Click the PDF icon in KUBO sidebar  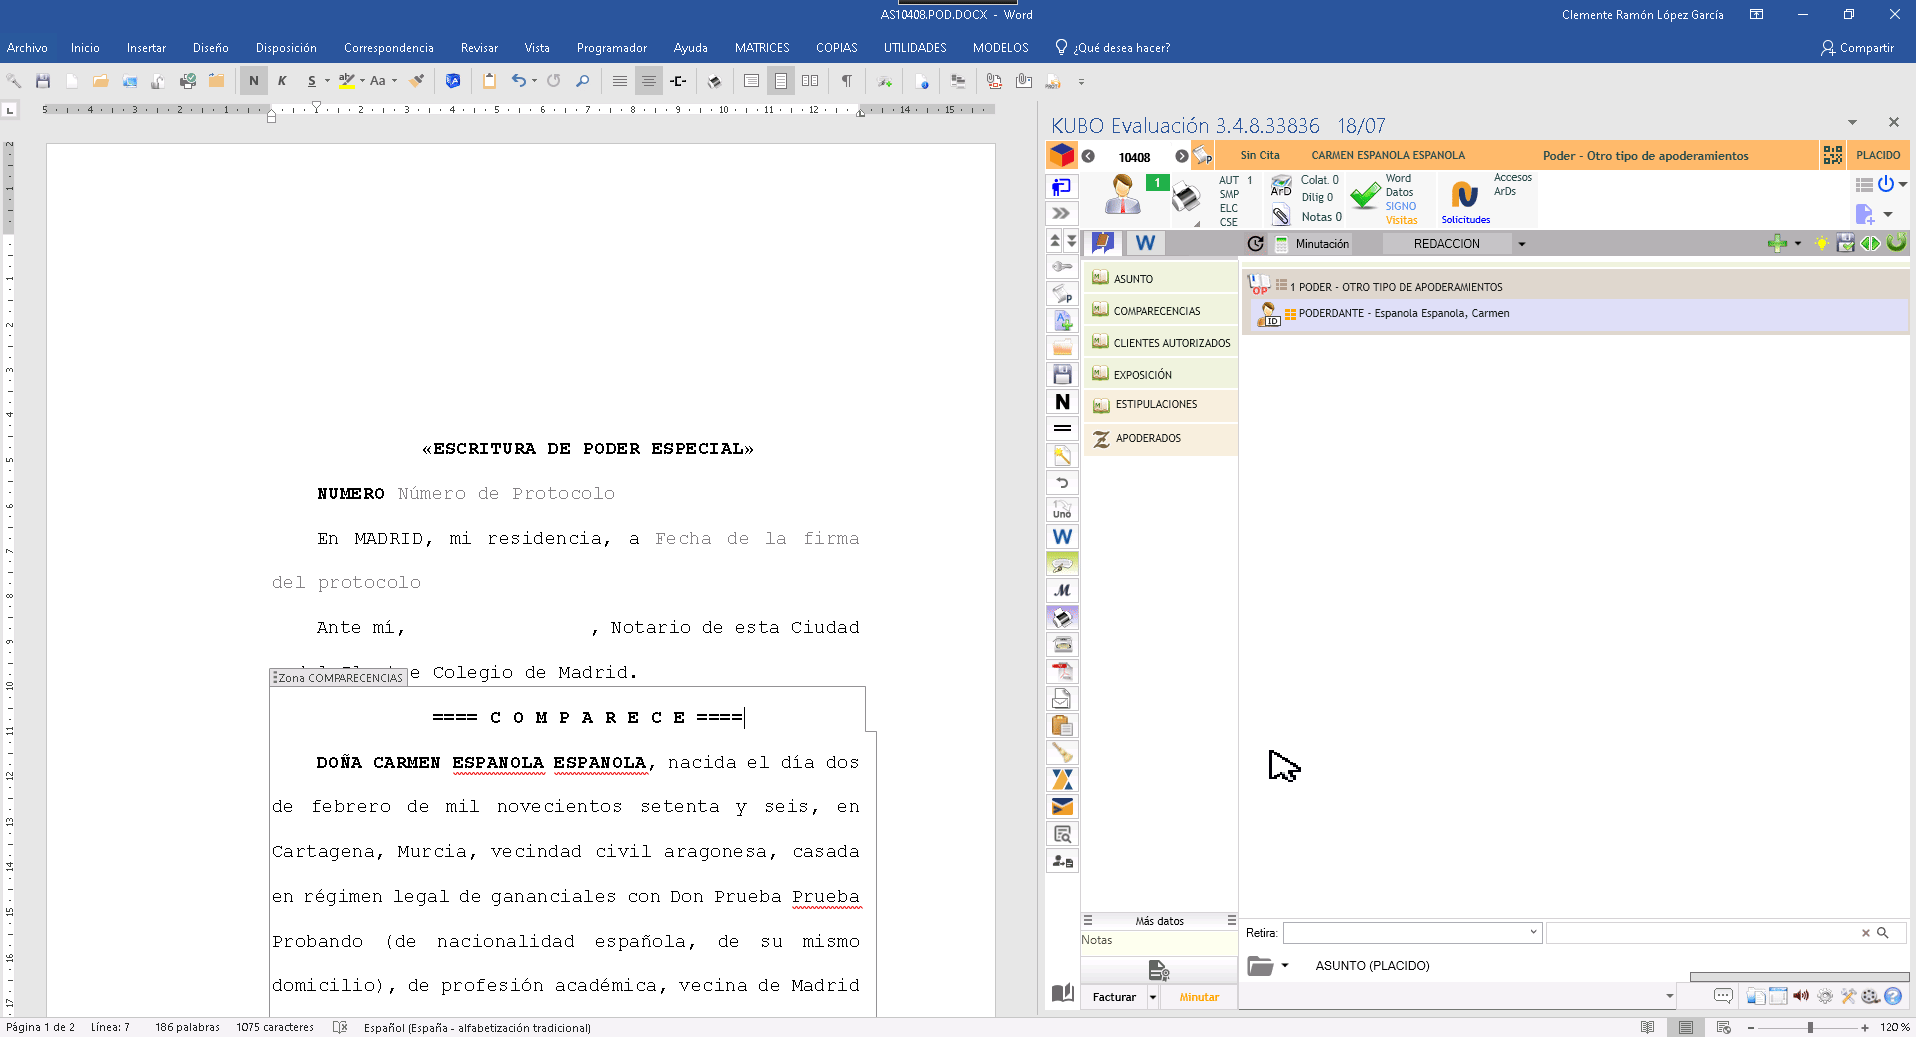1062,672
